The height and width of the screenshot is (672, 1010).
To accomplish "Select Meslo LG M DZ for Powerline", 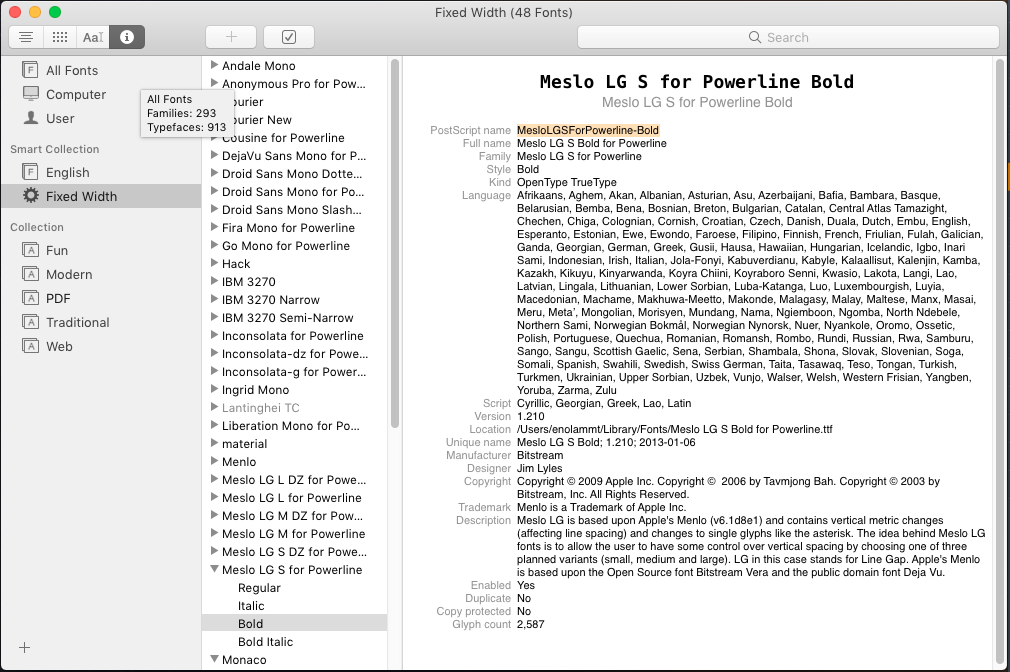I will [x=292, y=516].
